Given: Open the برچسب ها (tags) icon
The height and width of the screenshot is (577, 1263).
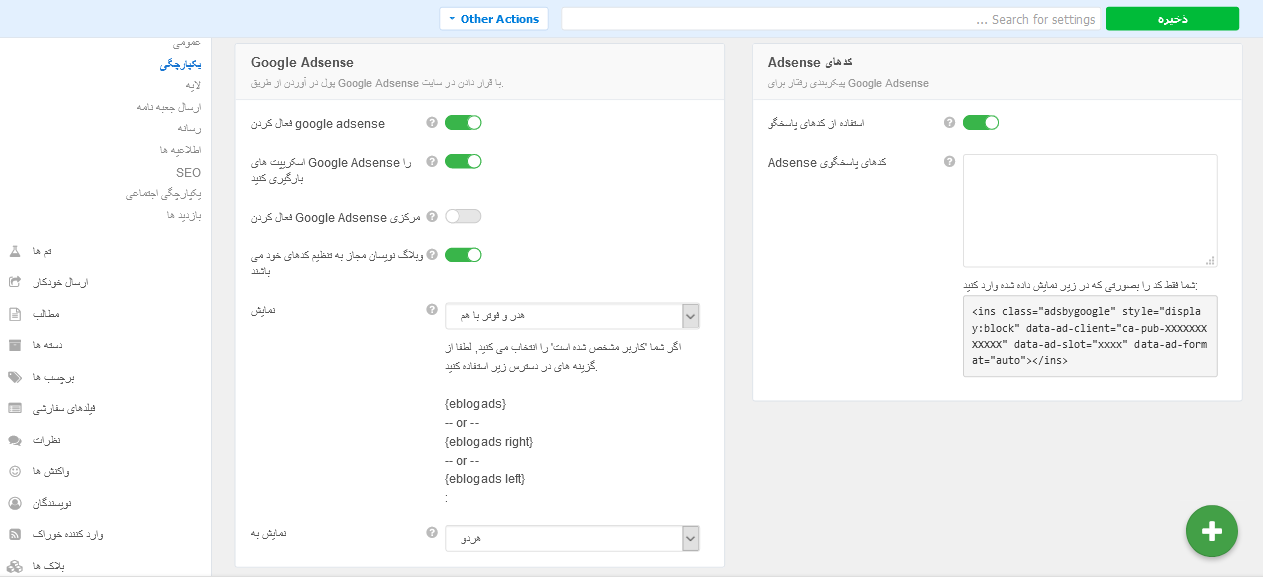Looking at the screenshot, I should tap(15, 377).
